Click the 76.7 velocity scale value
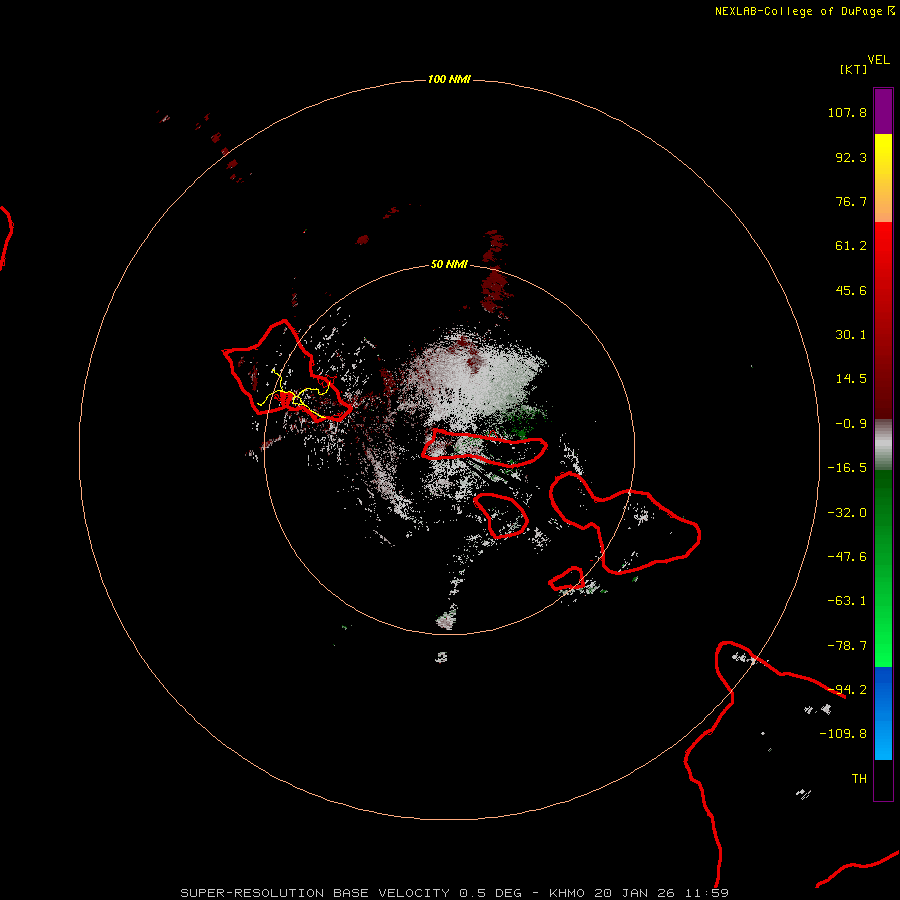Viewport: 900px width, 900px height. [851, 201]
